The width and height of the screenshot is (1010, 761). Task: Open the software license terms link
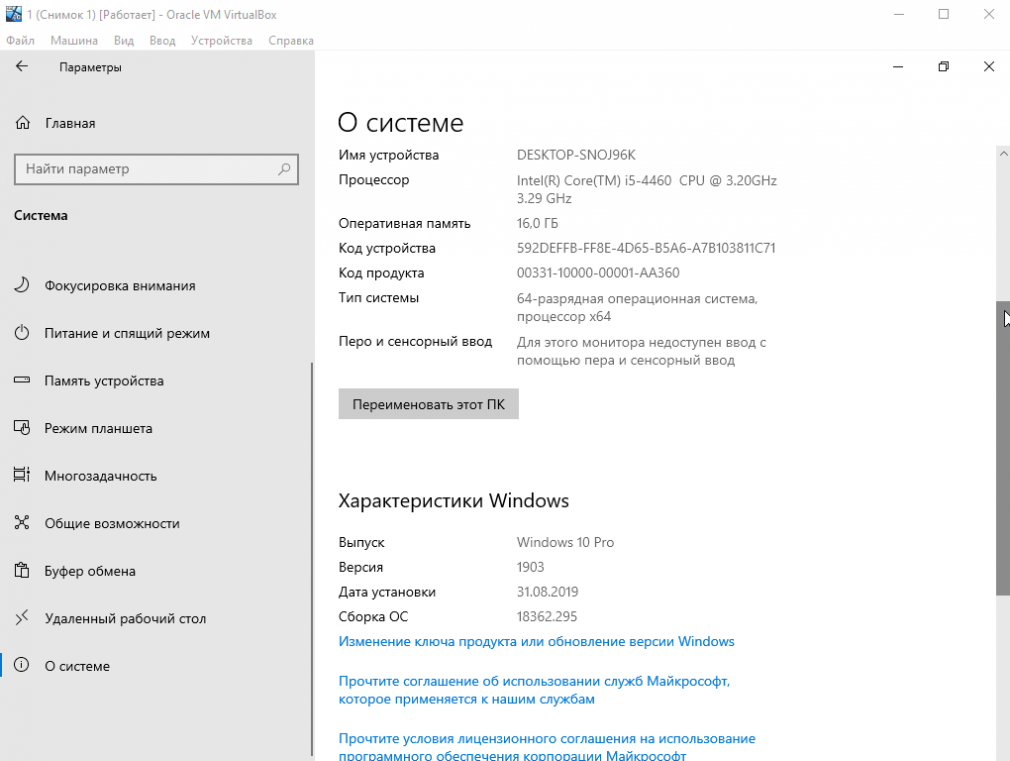547,746
